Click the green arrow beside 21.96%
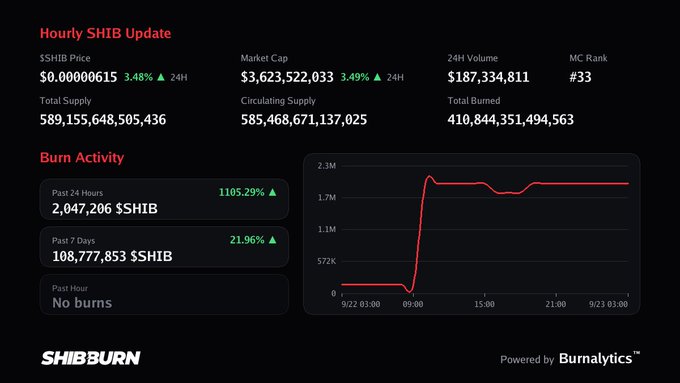Image resolution: width=680 pixels, height=383 pixels. pos(272,239)
